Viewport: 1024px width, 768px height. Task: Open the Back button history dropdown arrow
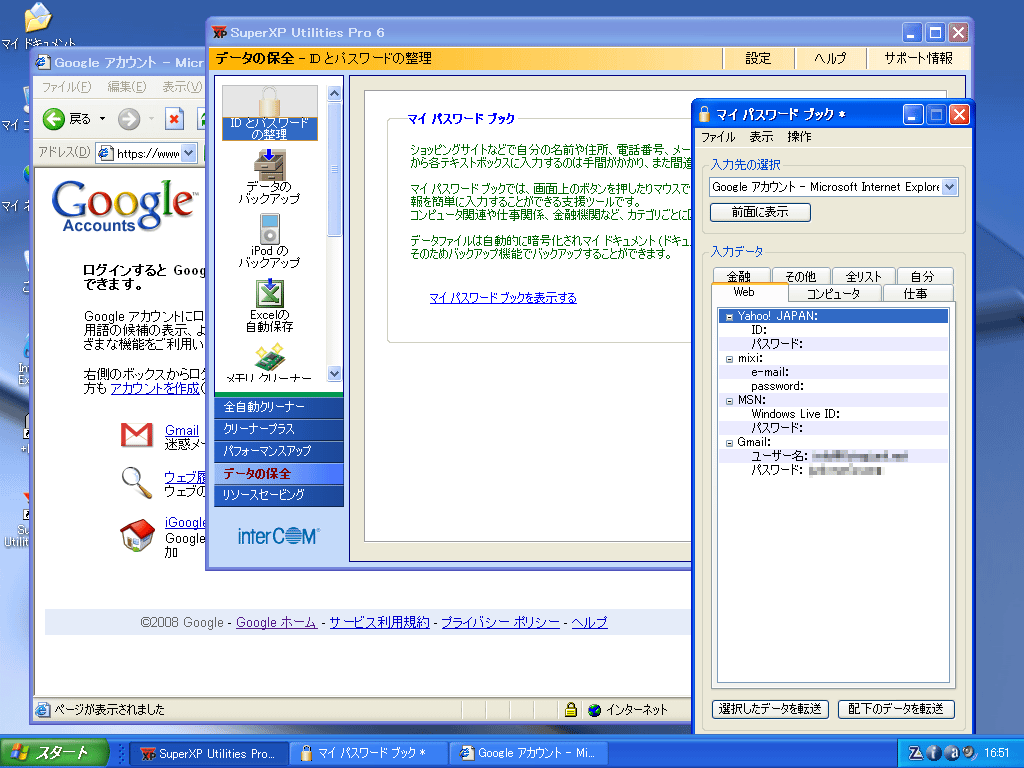pyautogui.click(x=103, y=119)
